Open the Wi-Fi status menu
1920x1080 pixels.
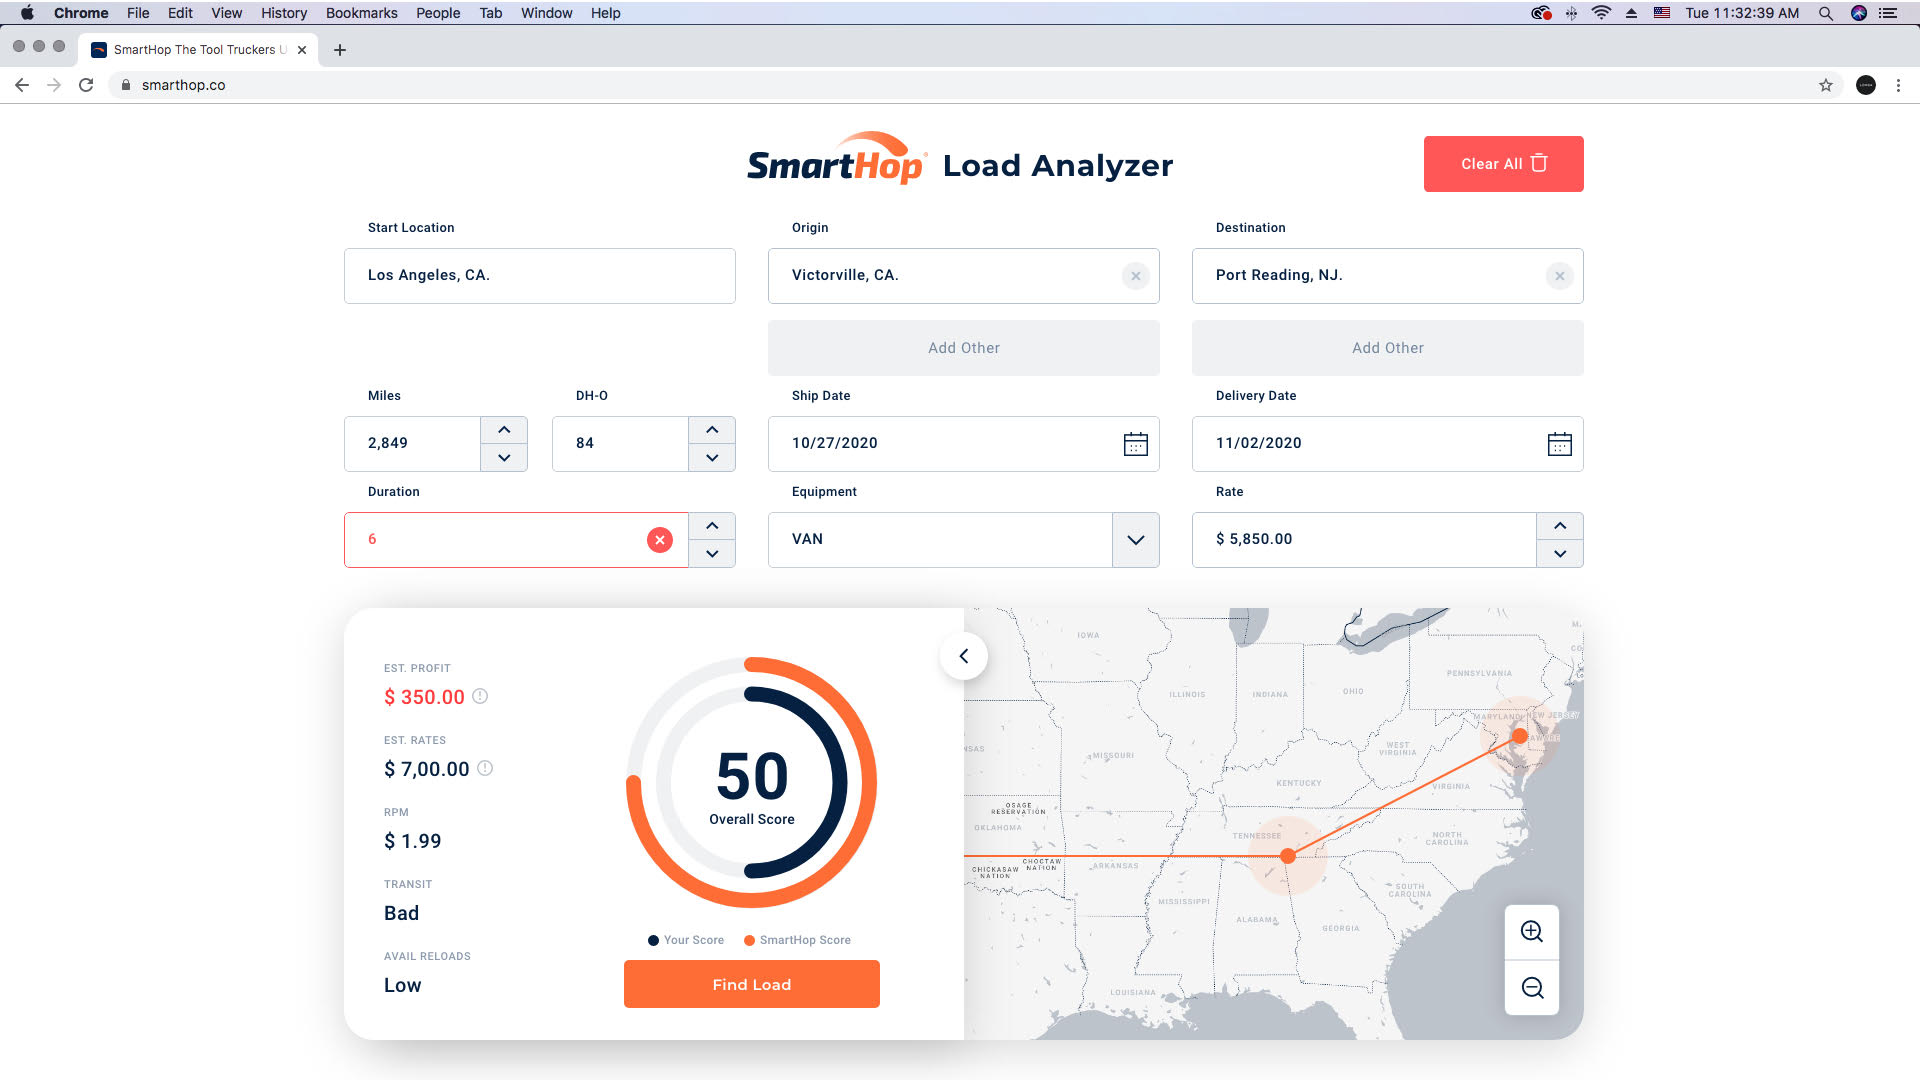pos(1601,13)
